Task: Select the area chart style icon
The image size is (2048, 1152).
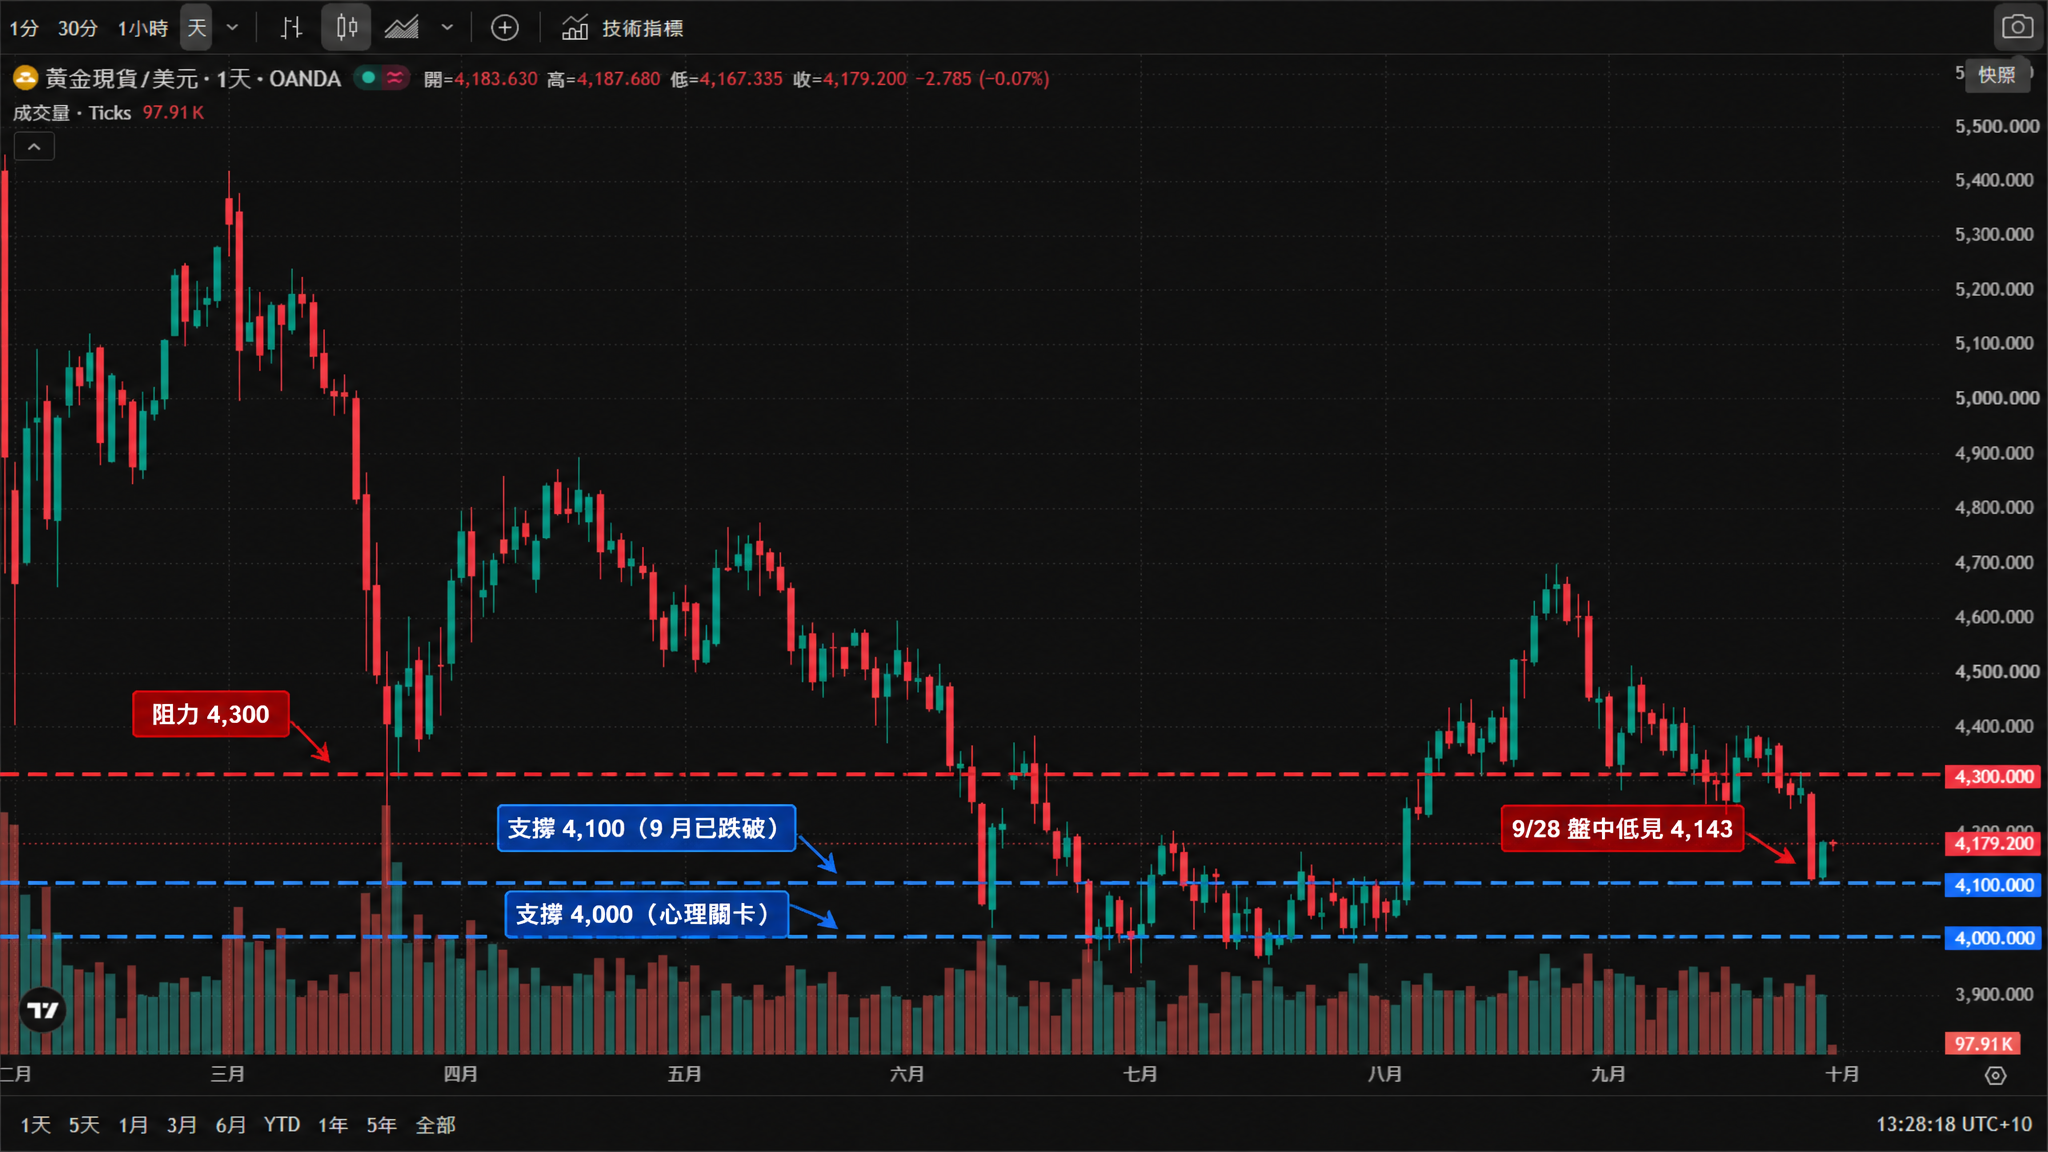Action: 402,28
